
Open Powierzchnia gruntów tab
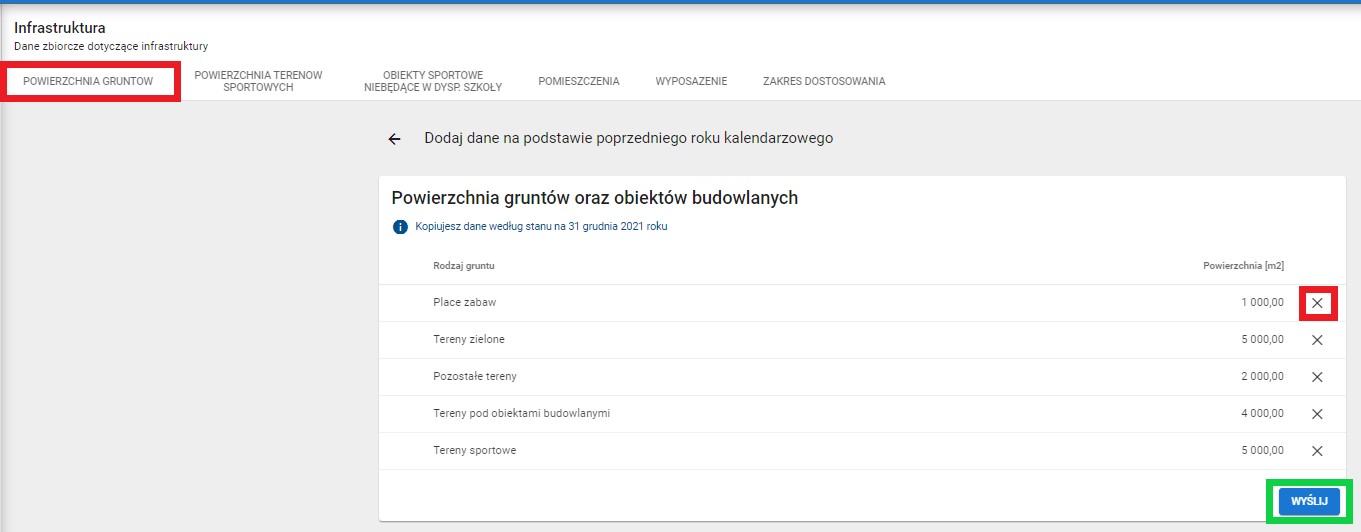pyautogui.click(x=89, y=81)
